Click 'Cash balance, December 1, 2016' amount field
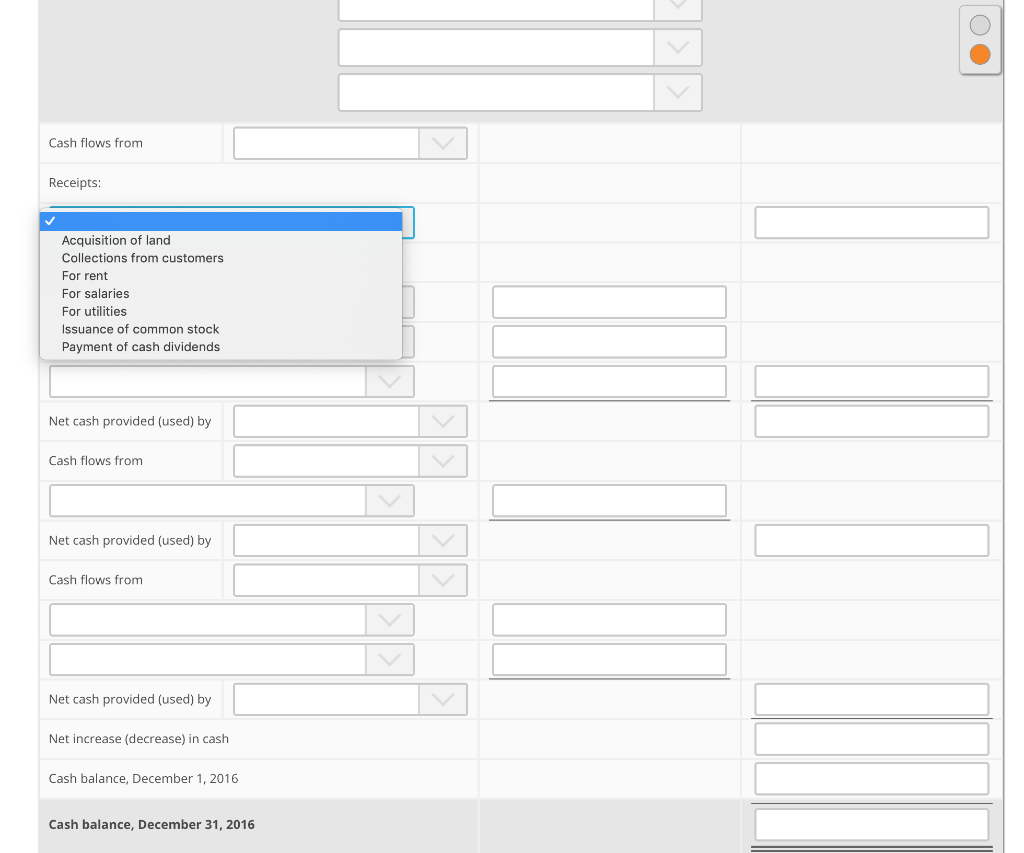 coord(871,779)
